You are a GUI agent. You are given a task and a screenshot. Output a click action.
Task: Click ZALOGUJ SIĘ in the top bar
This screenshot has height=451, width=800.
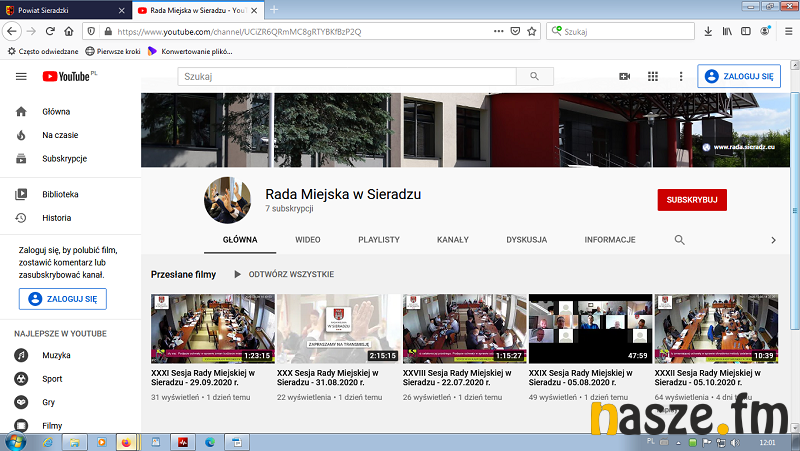click(739, 76)
